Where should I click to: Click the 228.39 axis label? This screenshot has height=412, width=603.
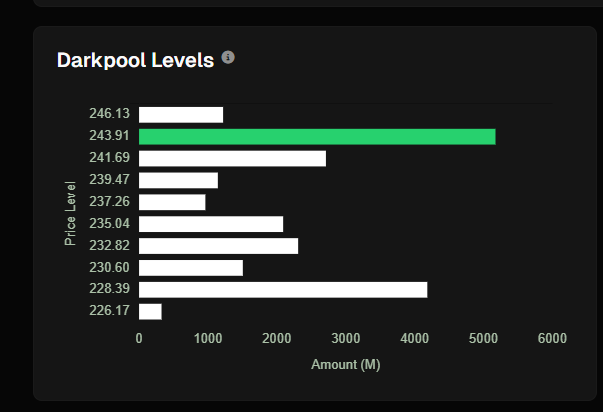[x=110, y=288]
